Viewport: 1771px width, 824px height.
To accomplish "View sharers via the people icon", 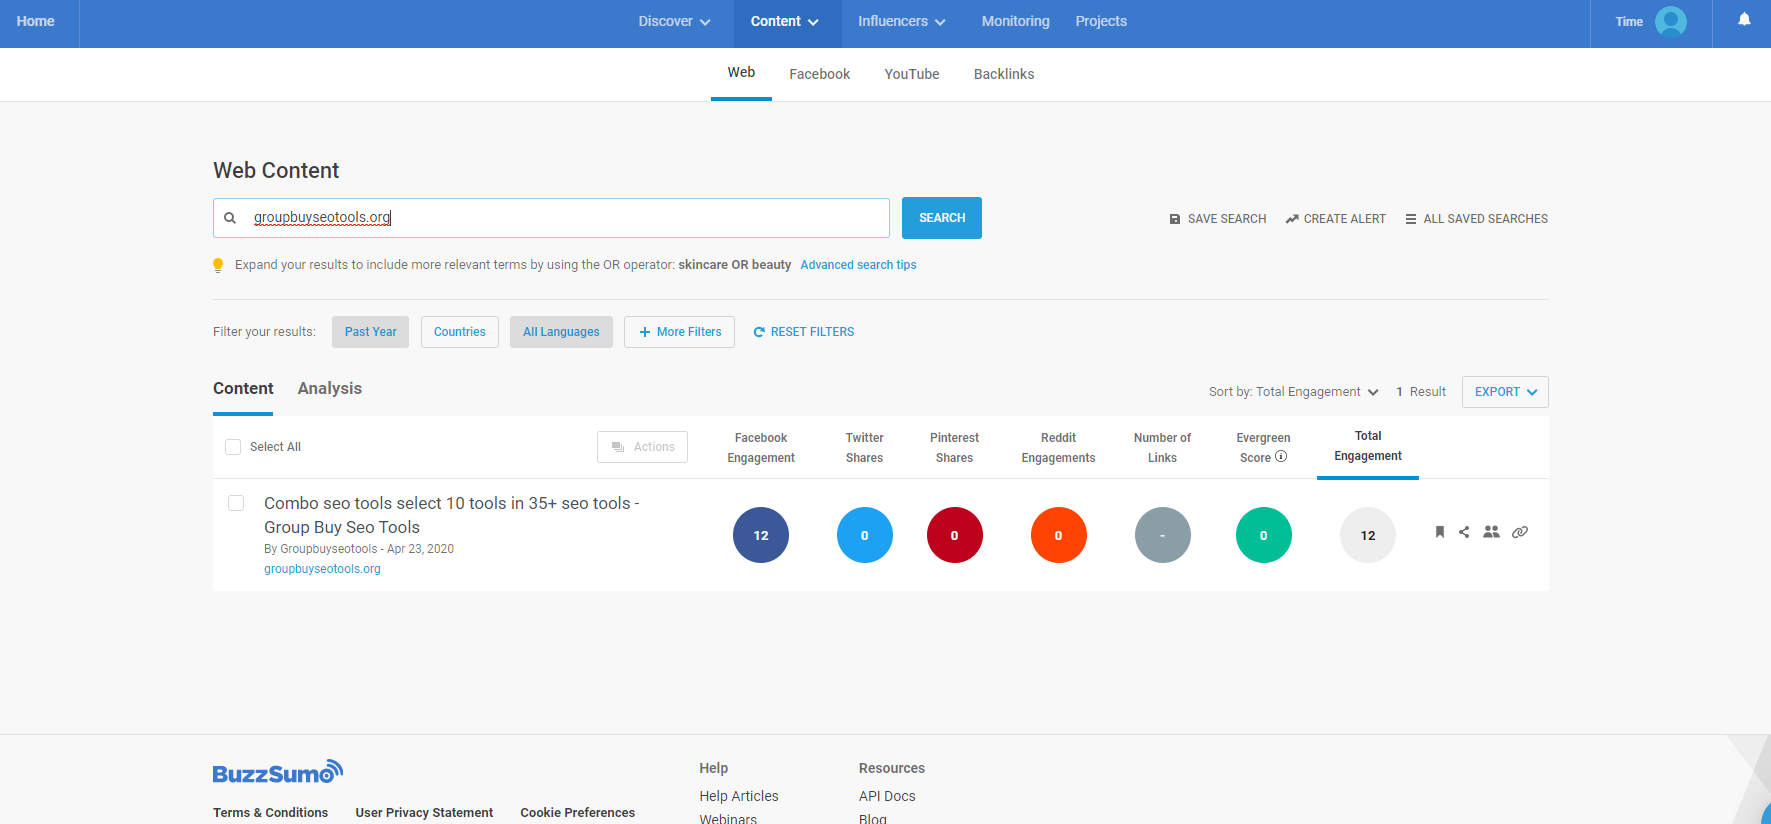I will [1491, 532].
